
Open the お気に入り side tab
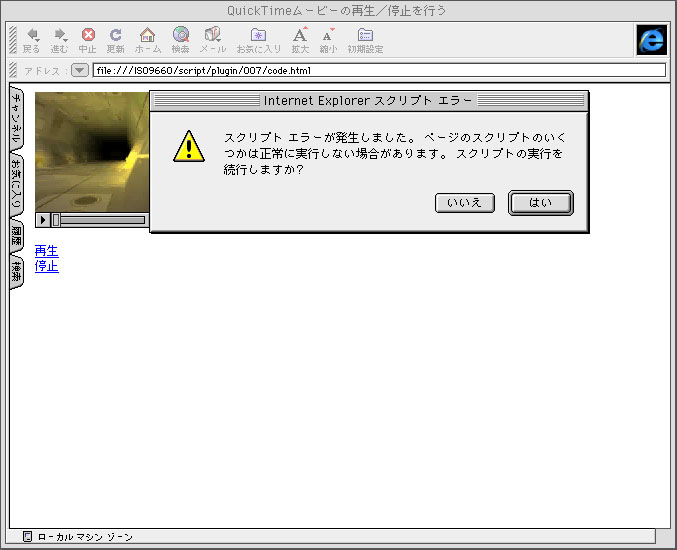pos(16,185)
